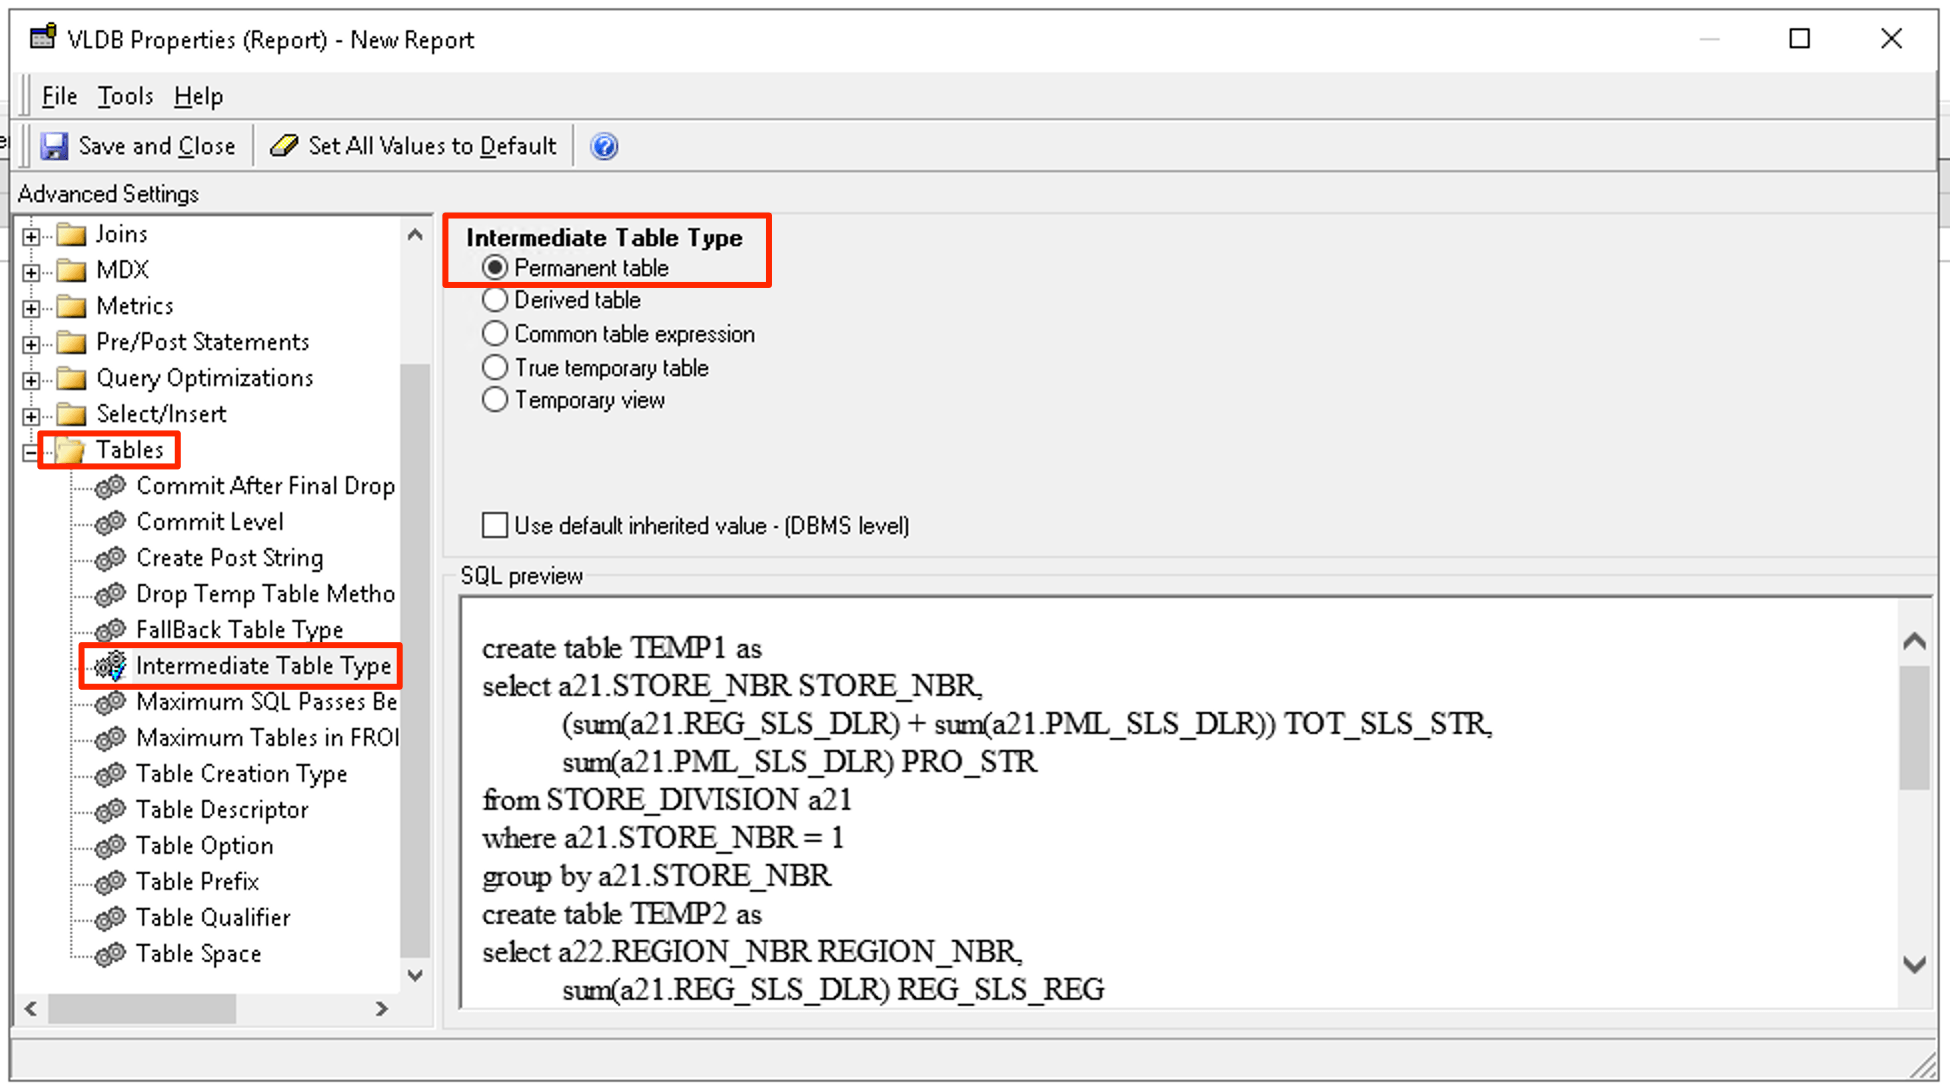This screenshot has height=1086, width=1950.
Task: Enable Use default inherited value checkbox
Action: [495, 526]
